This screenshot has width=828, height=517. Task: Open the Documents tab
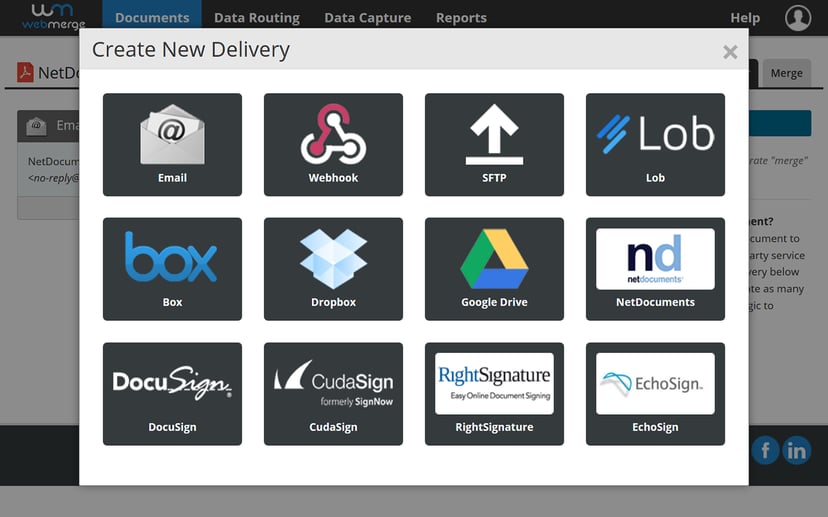pyautogui.click(x=152, y=17)
